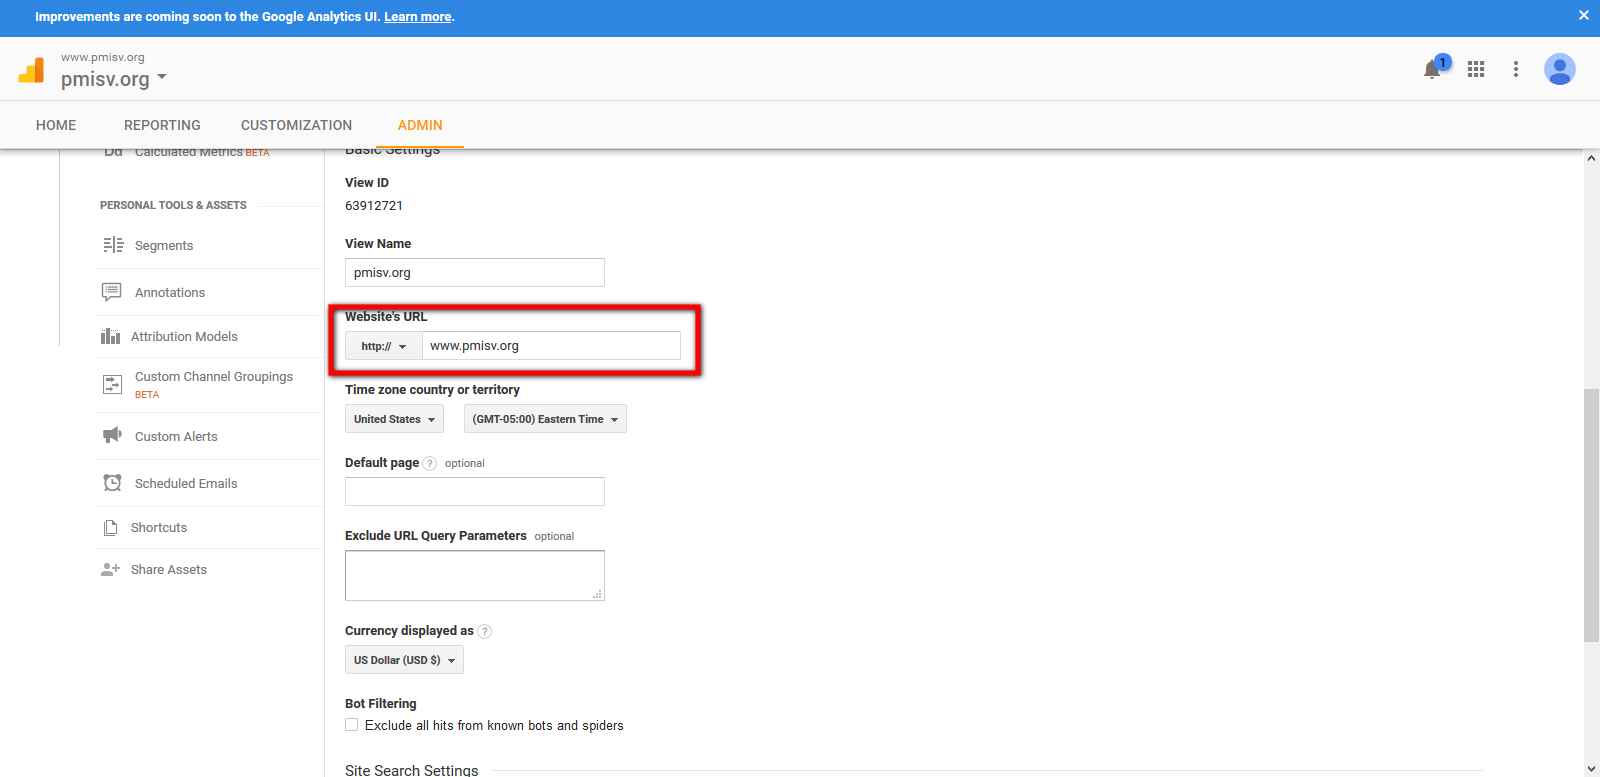Open the notifications bell

pyautogui.click(x=1432, y=69)
